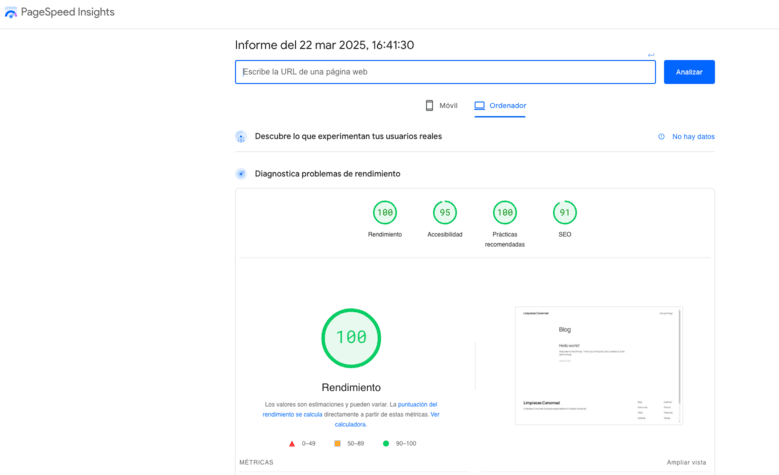Select the Prácticas recomendadas score gauge
Image resolution: width=779 pixels, height=475 pixels.
505,212
